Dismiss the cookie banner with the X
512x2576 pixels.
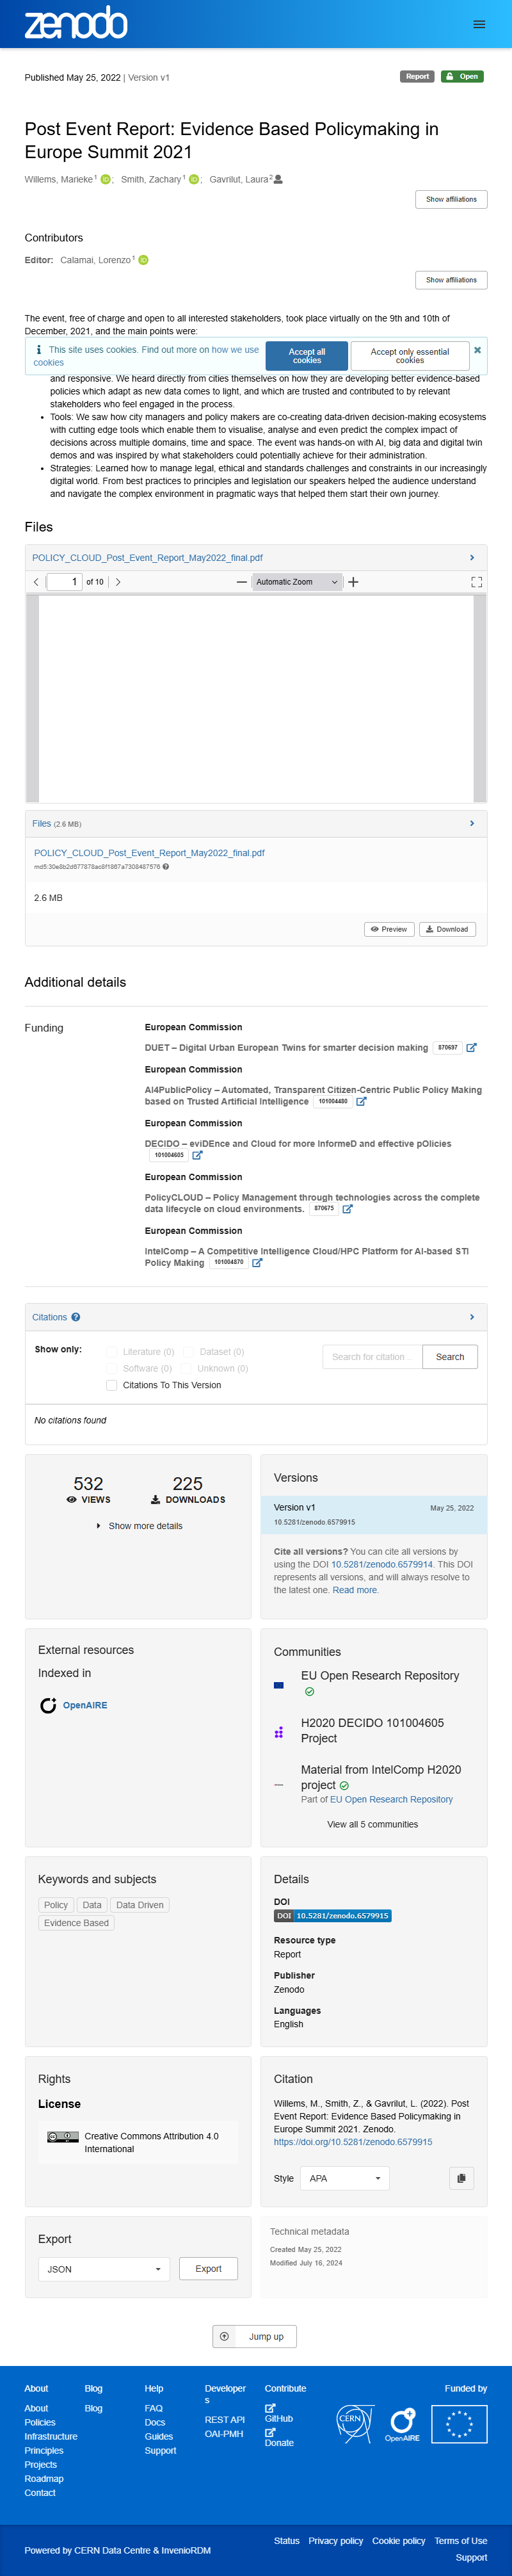477,350
